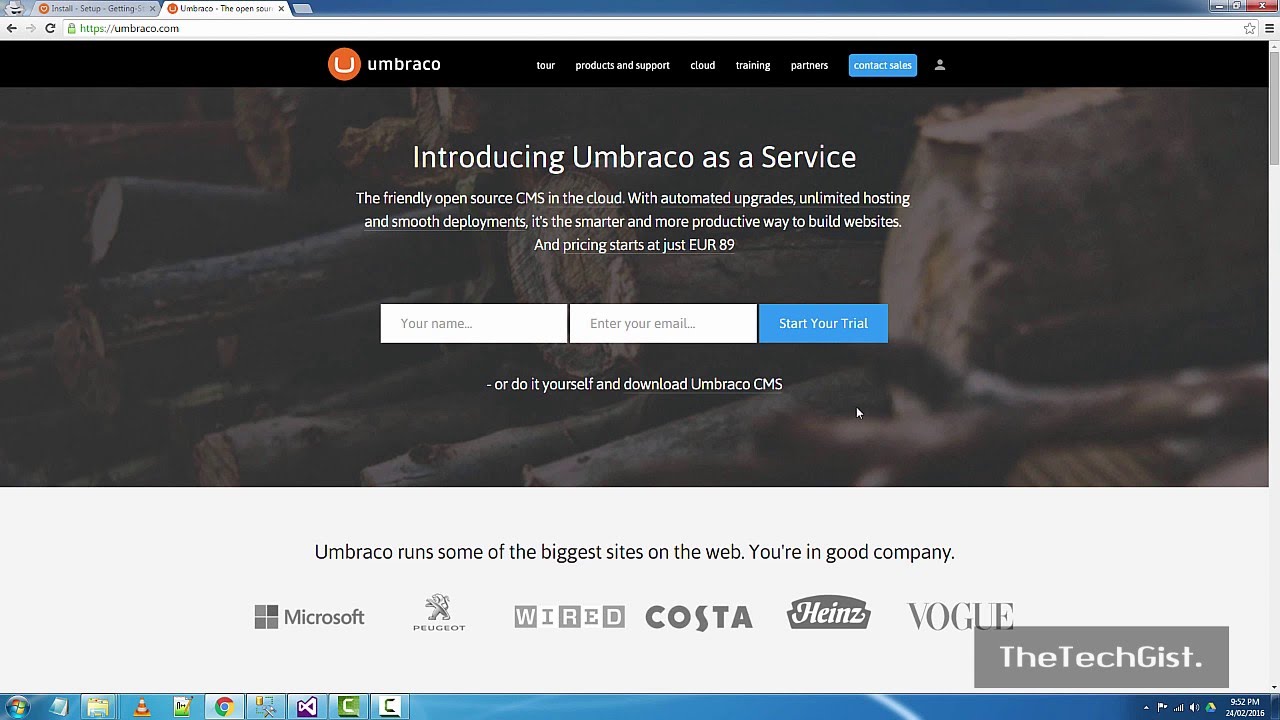Open the user account profile icon
Image resolution: width=1280 pixels, height=720 pixels.
tap(939, 65)
